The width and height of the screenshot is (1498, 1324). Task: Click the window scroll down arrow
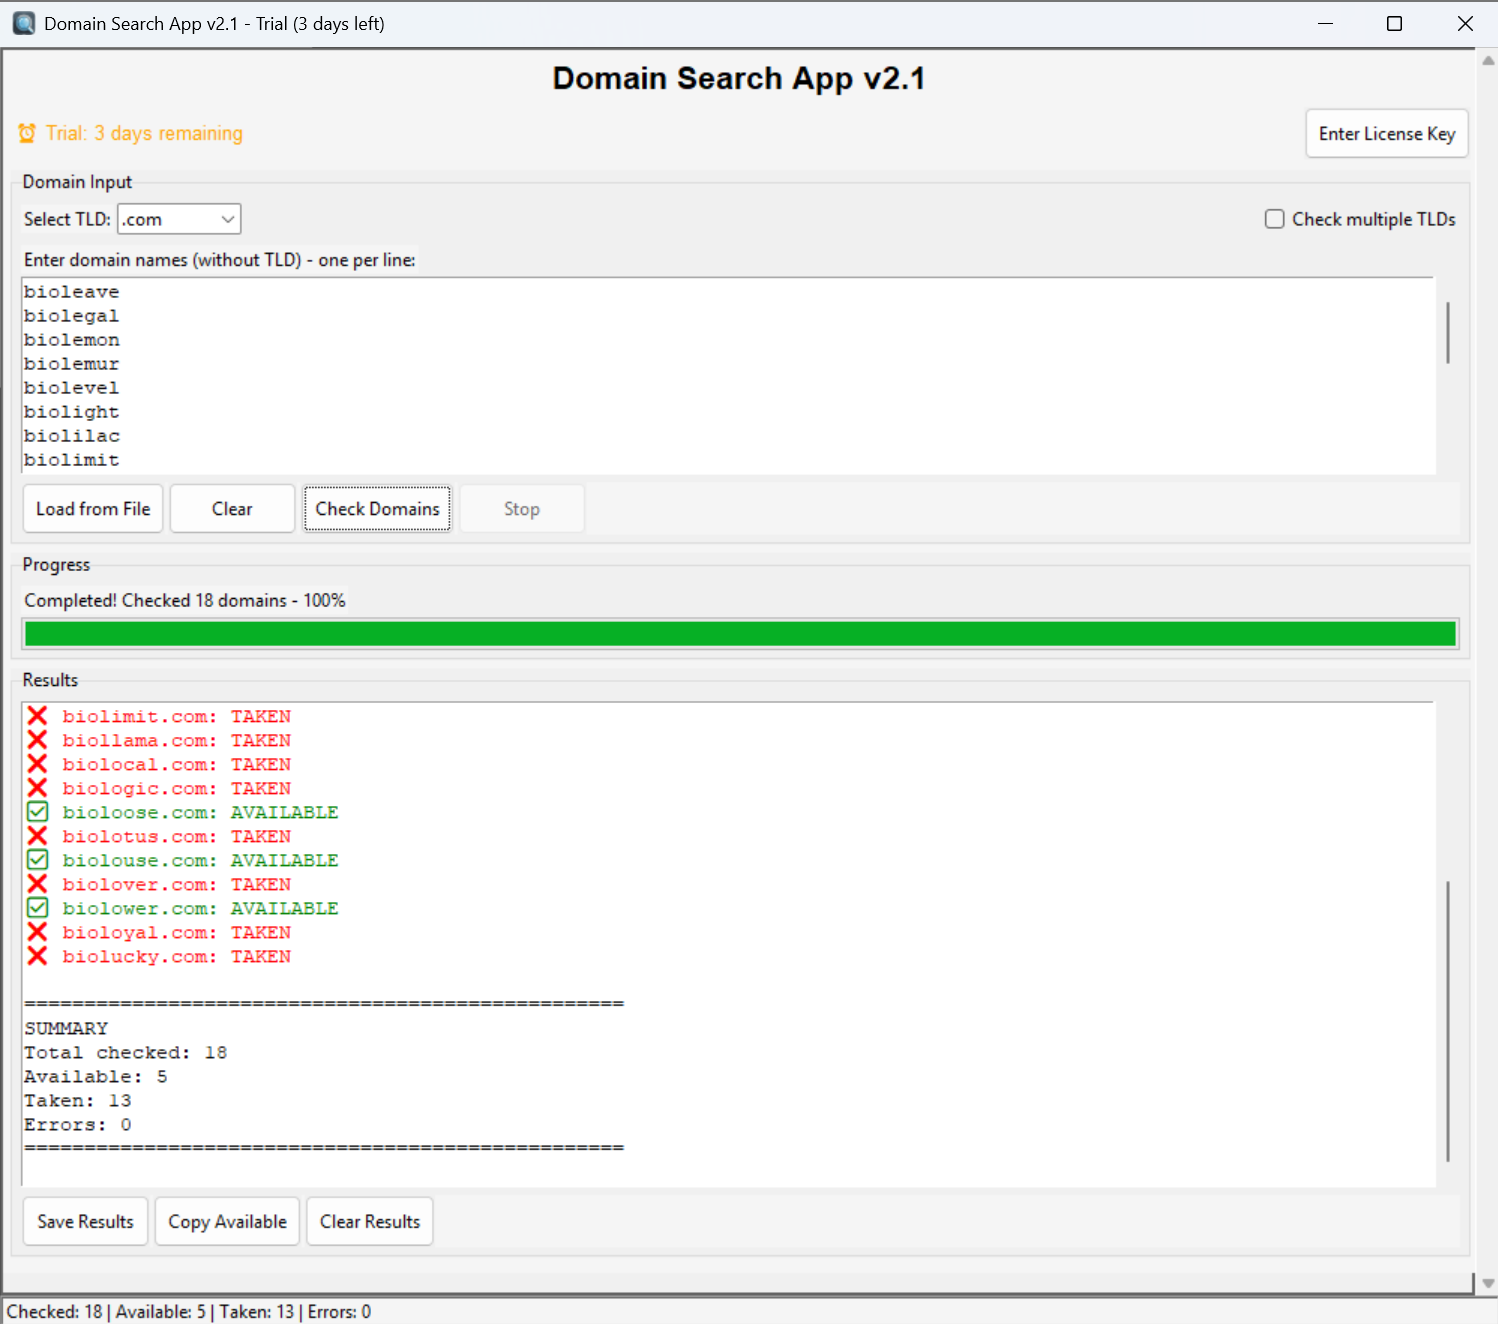(x=1488, y=1283)
